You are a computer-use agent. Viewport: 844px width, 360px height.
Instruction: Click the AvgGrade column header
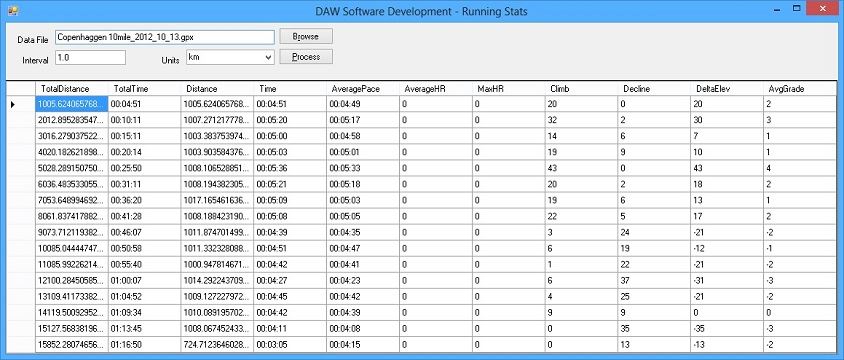799,89
